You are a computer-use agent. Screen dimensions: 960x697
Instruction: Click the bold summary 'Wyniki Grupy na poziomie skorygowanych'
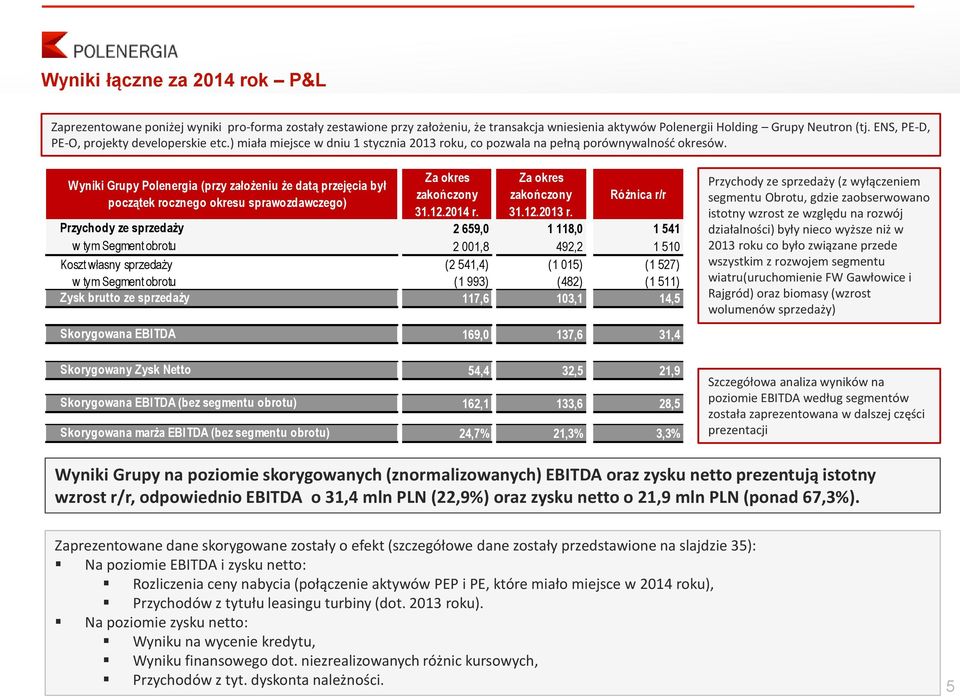coord(492,485)
